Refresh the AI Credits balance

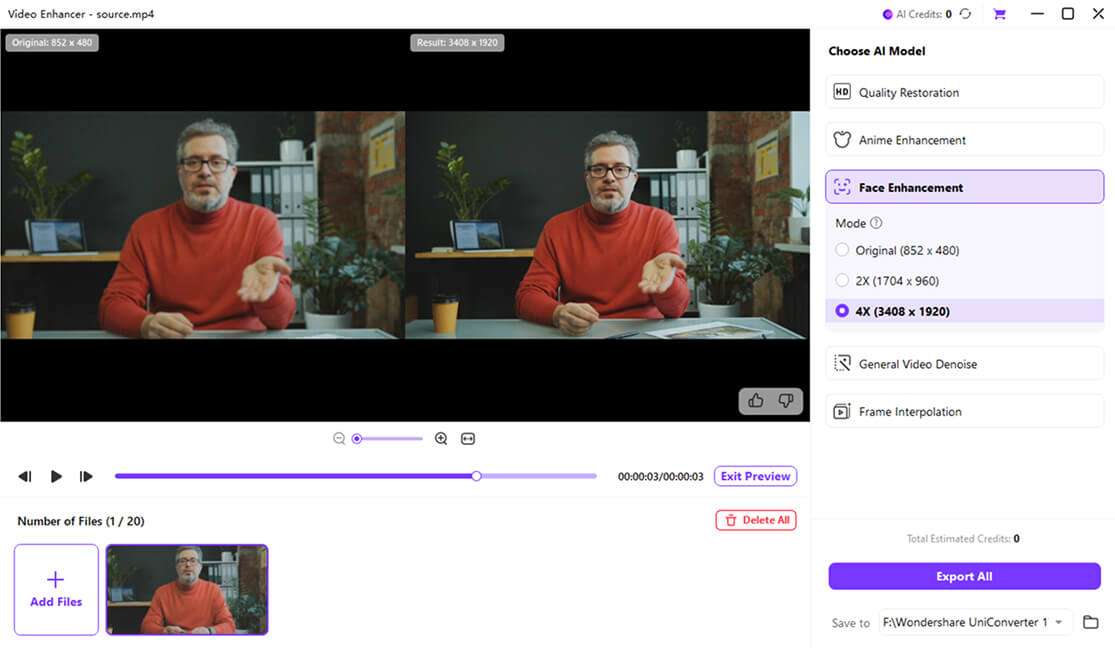point(962,14)
